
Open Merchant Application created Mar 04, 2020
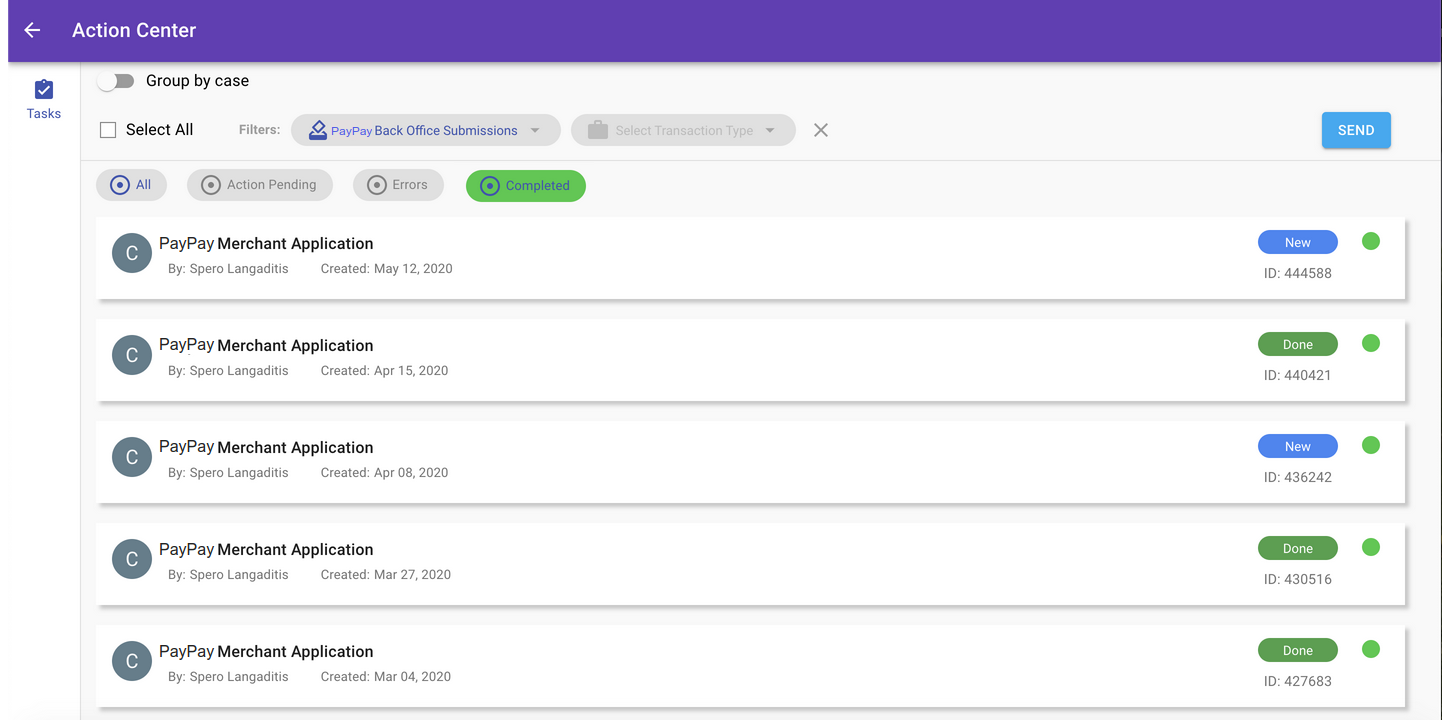751,666
